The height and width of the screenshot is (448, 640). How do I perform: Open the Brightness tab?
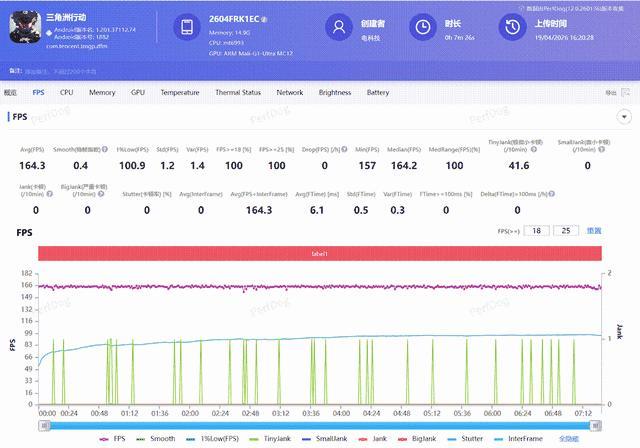[335, 93]
